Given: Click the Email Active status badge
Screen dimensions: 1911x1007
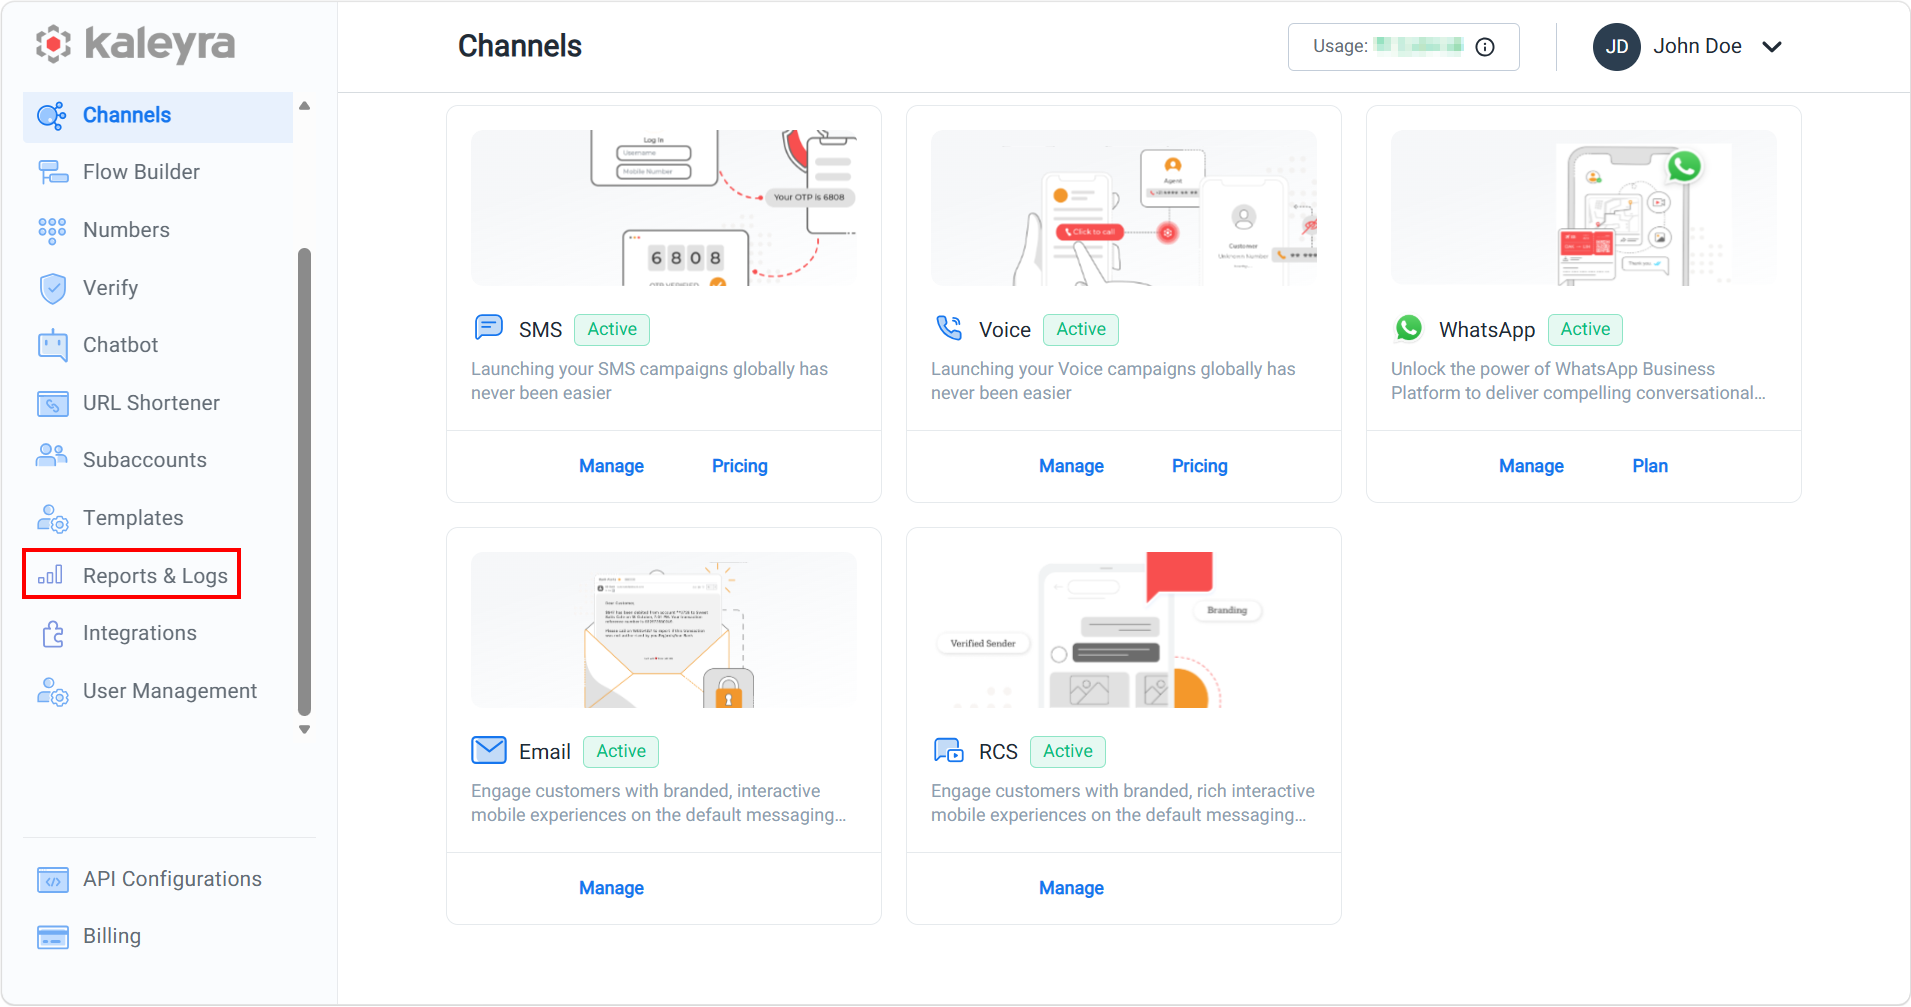Looking at the screenshot, I should click(621, 751).
